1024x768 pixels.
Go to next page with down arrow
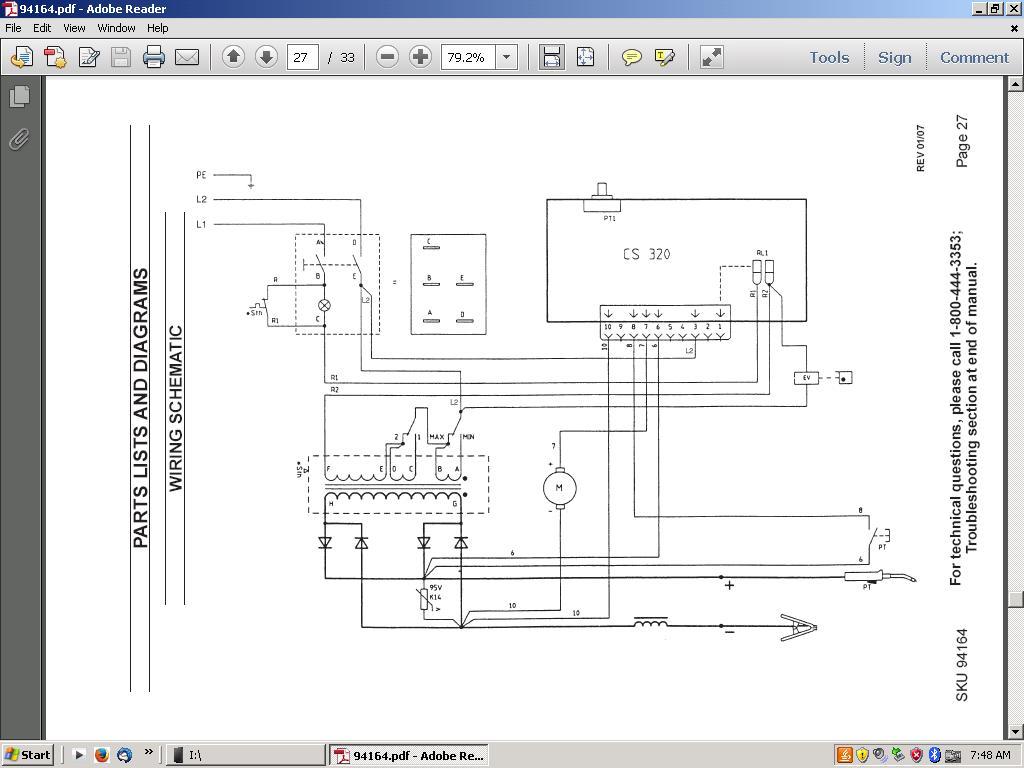click(x=266, y=57)
